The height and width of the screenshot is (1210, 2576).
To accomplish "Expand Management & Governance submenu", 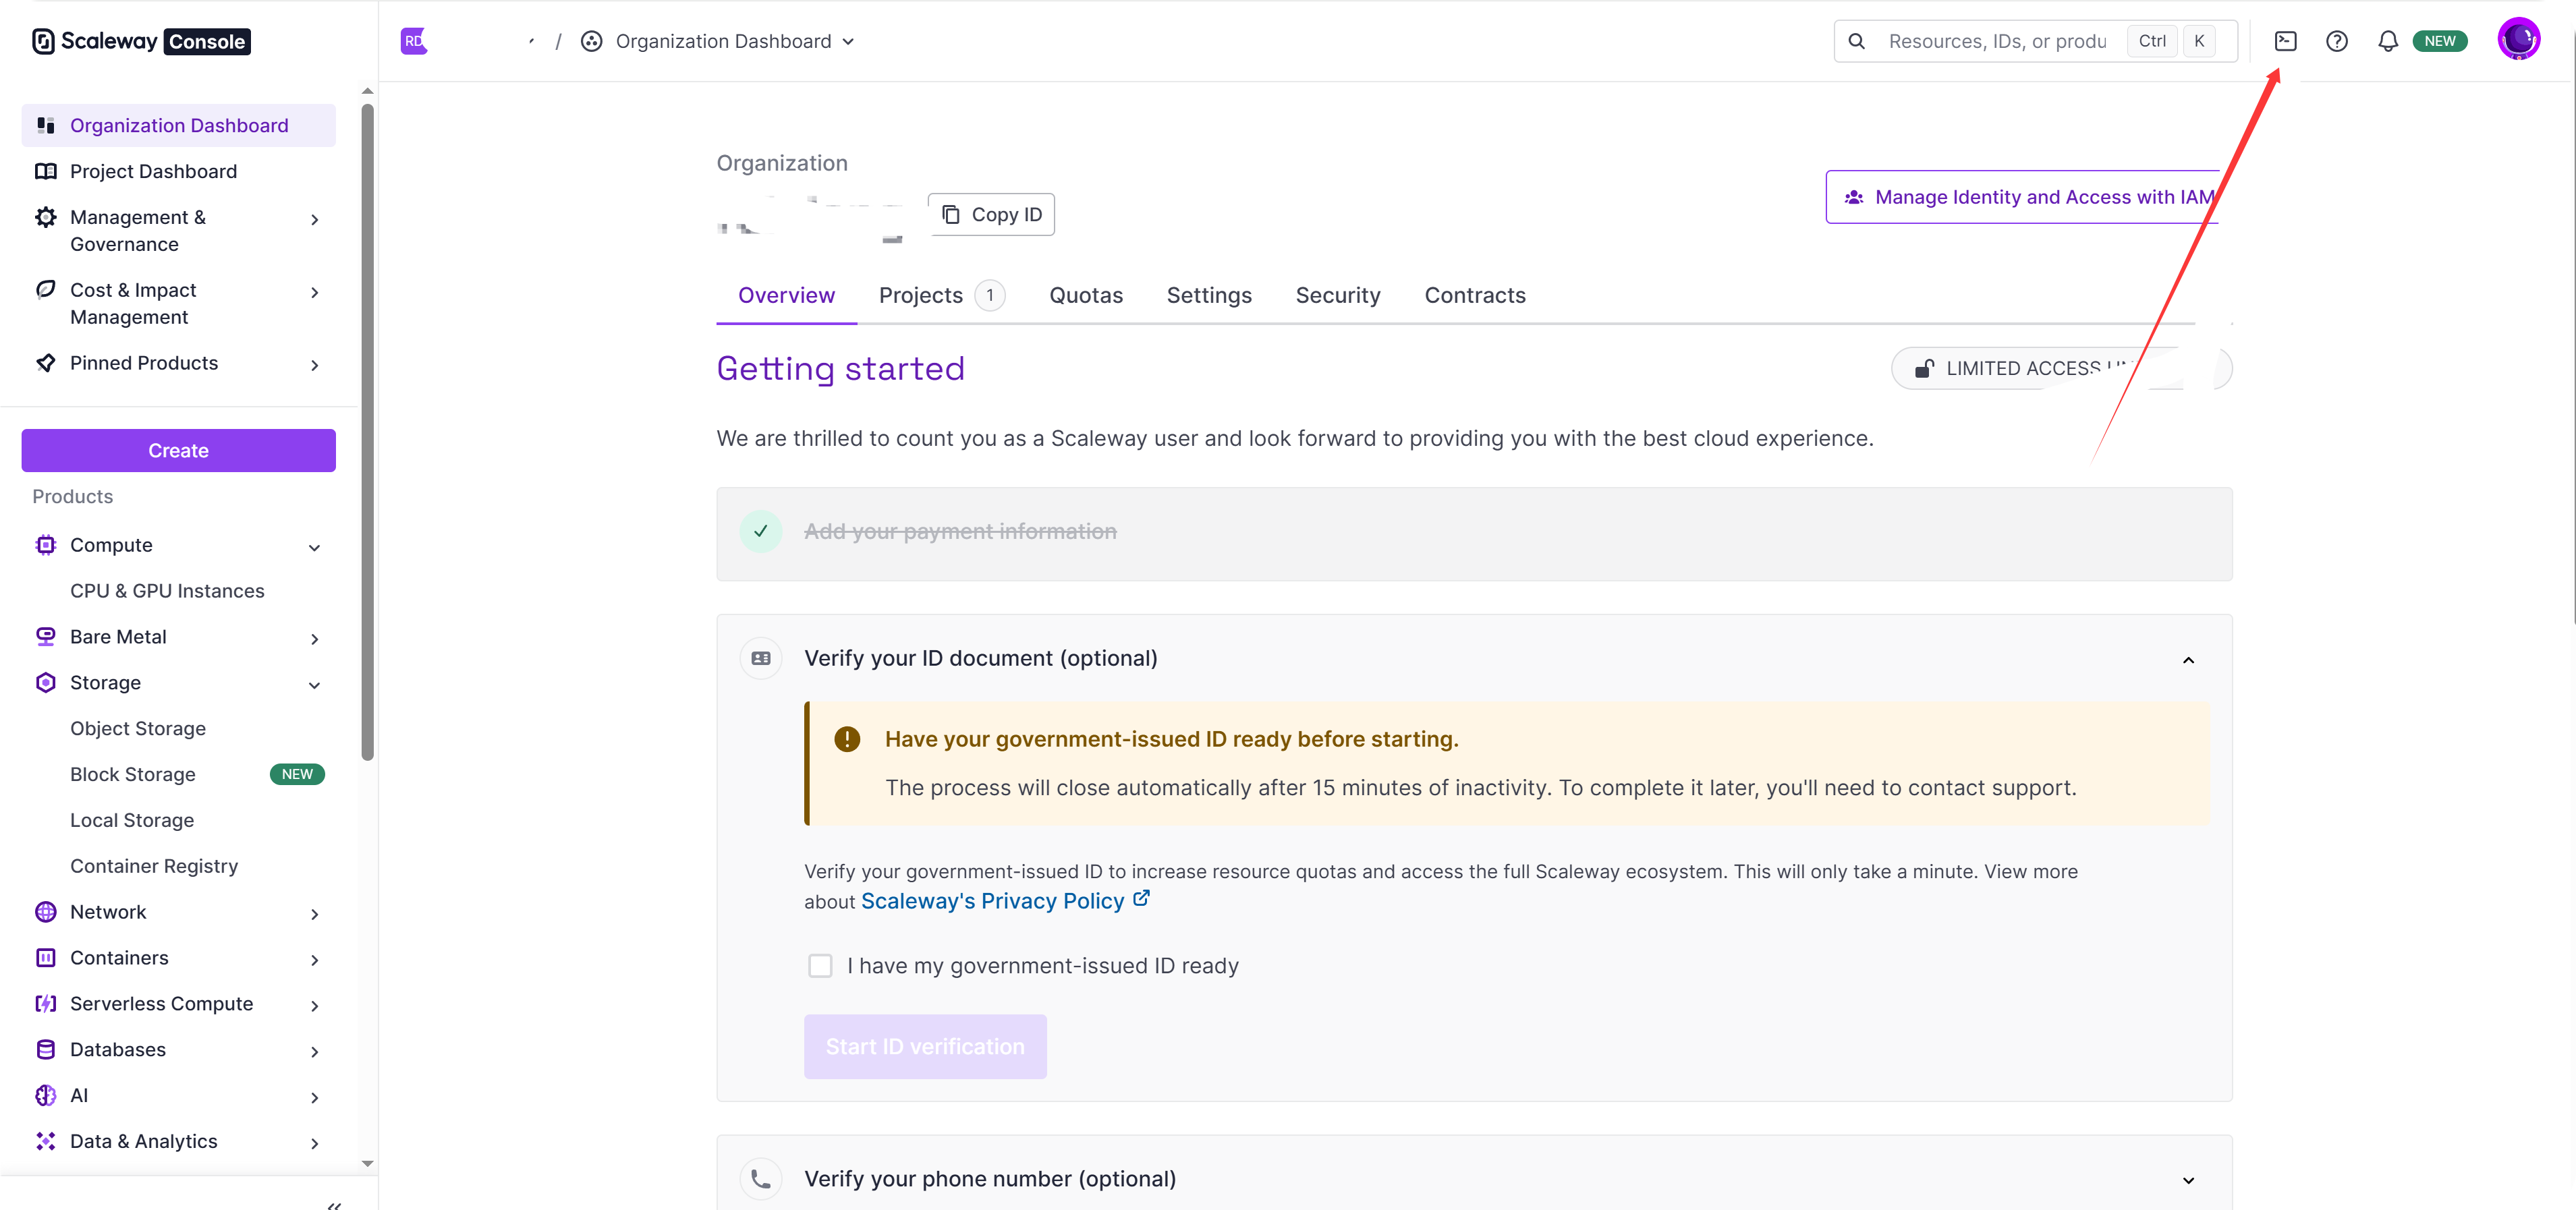I will [315, 219].
